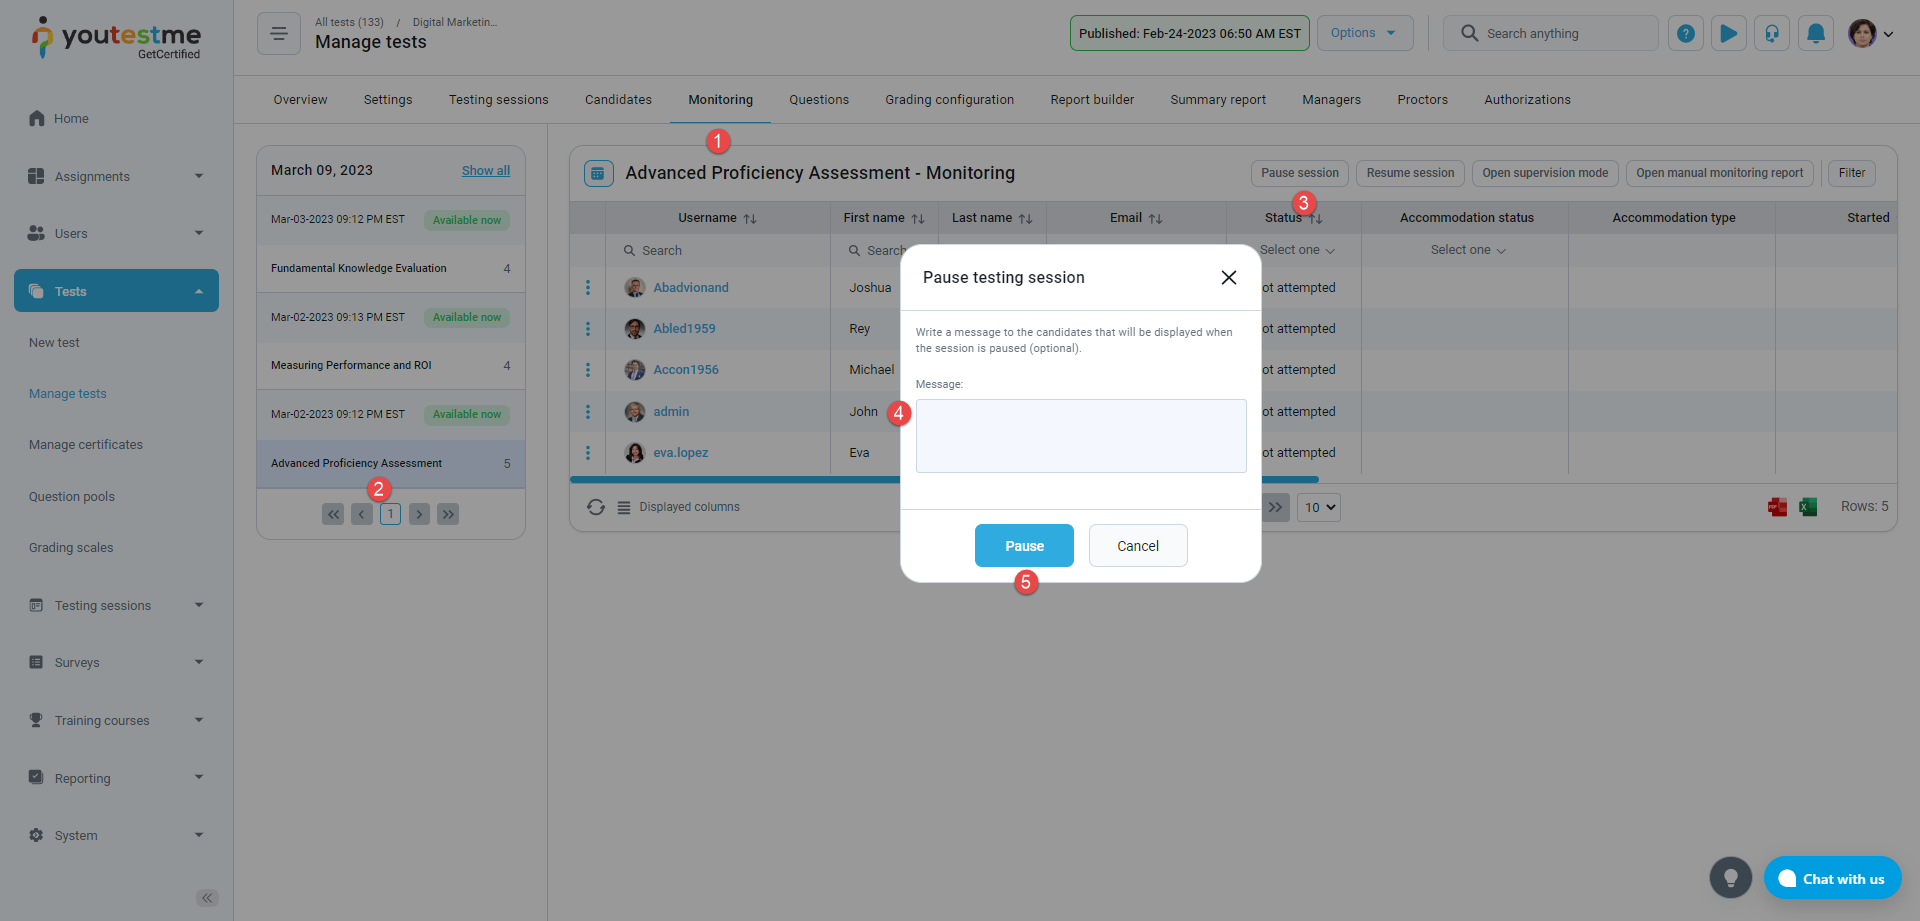Image resolution: width=1920 pixels, height=921 pixels.
Task: Export table to Excel icon
Action: pyautogui.click(x=1808, y=507)
